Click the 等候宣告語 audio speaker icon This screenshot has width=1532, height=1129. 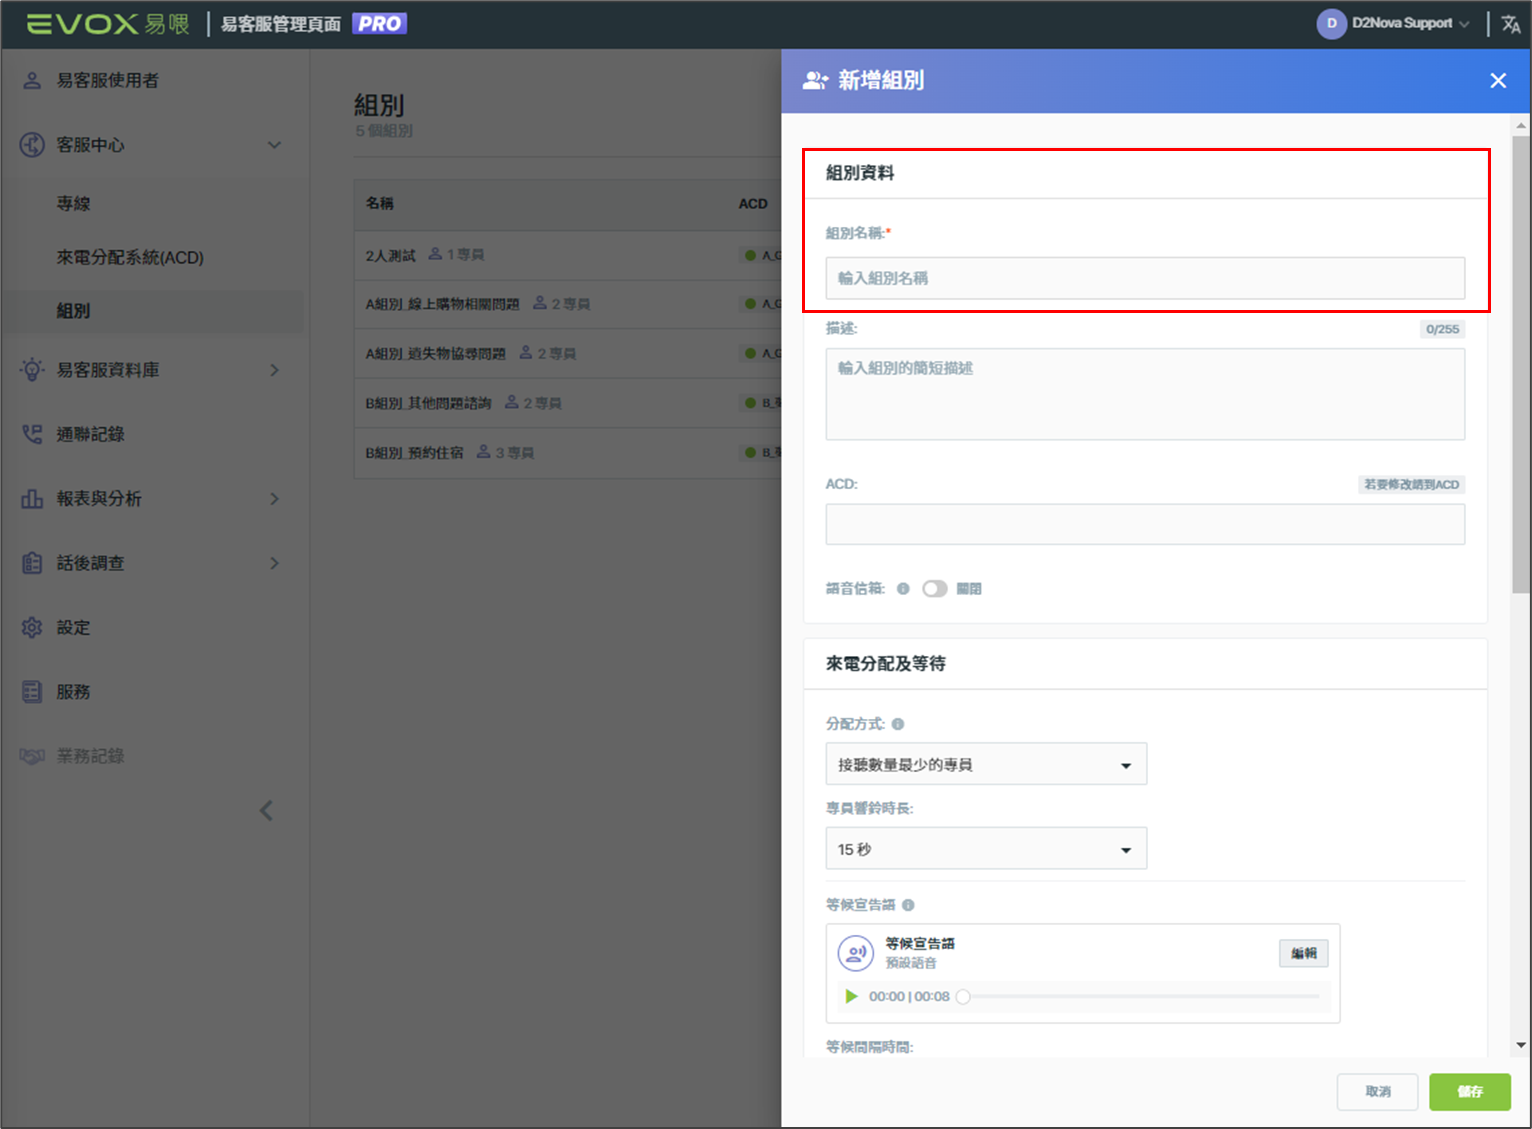(856, 953)
